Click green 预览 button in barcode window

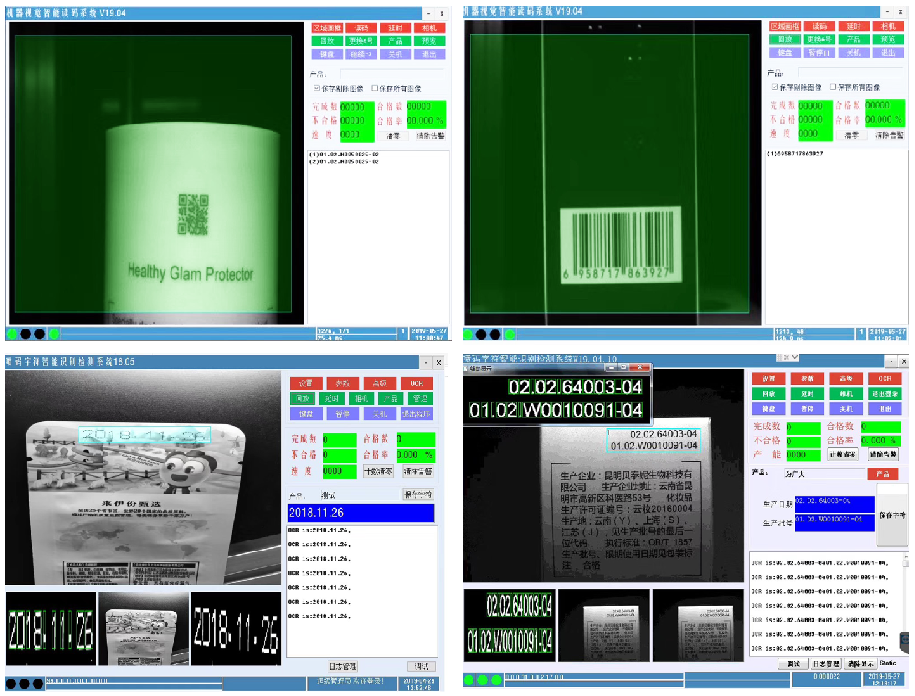click(886, 39)
